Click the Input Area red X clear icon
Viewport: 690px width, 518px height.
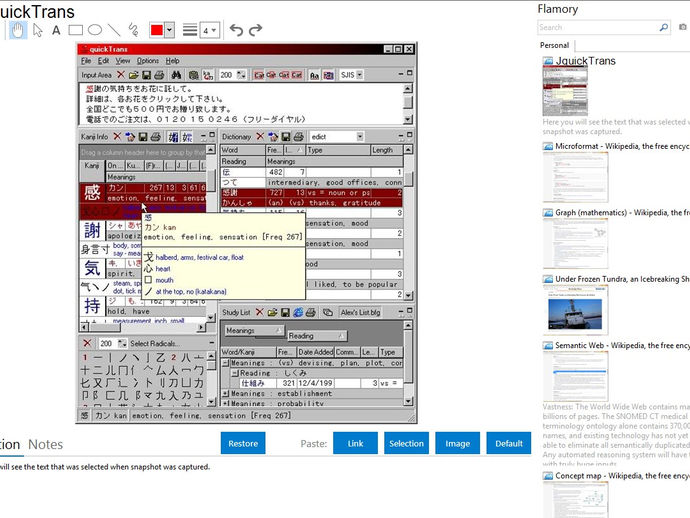[x=121, y=75]
